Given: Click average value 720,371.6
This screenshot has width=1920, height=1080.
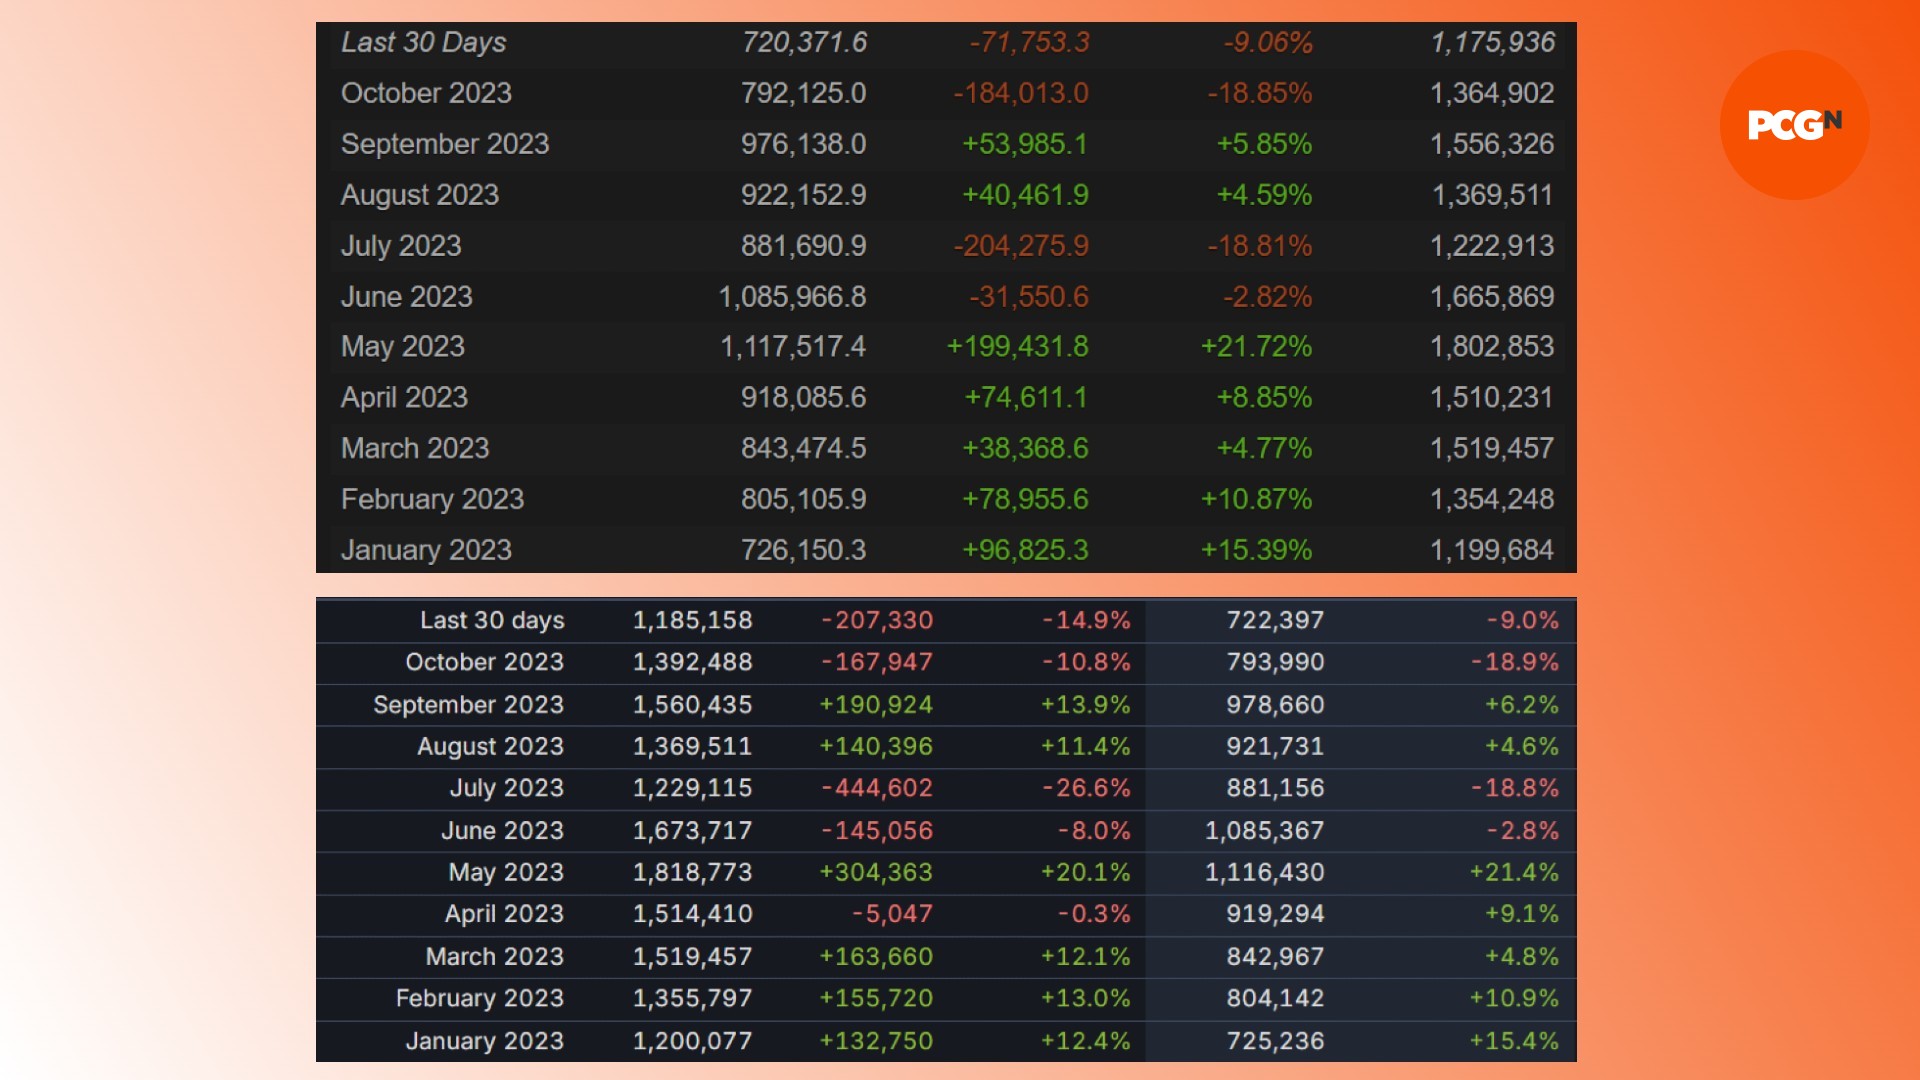Looking at the screenshot, I should 804,43.
